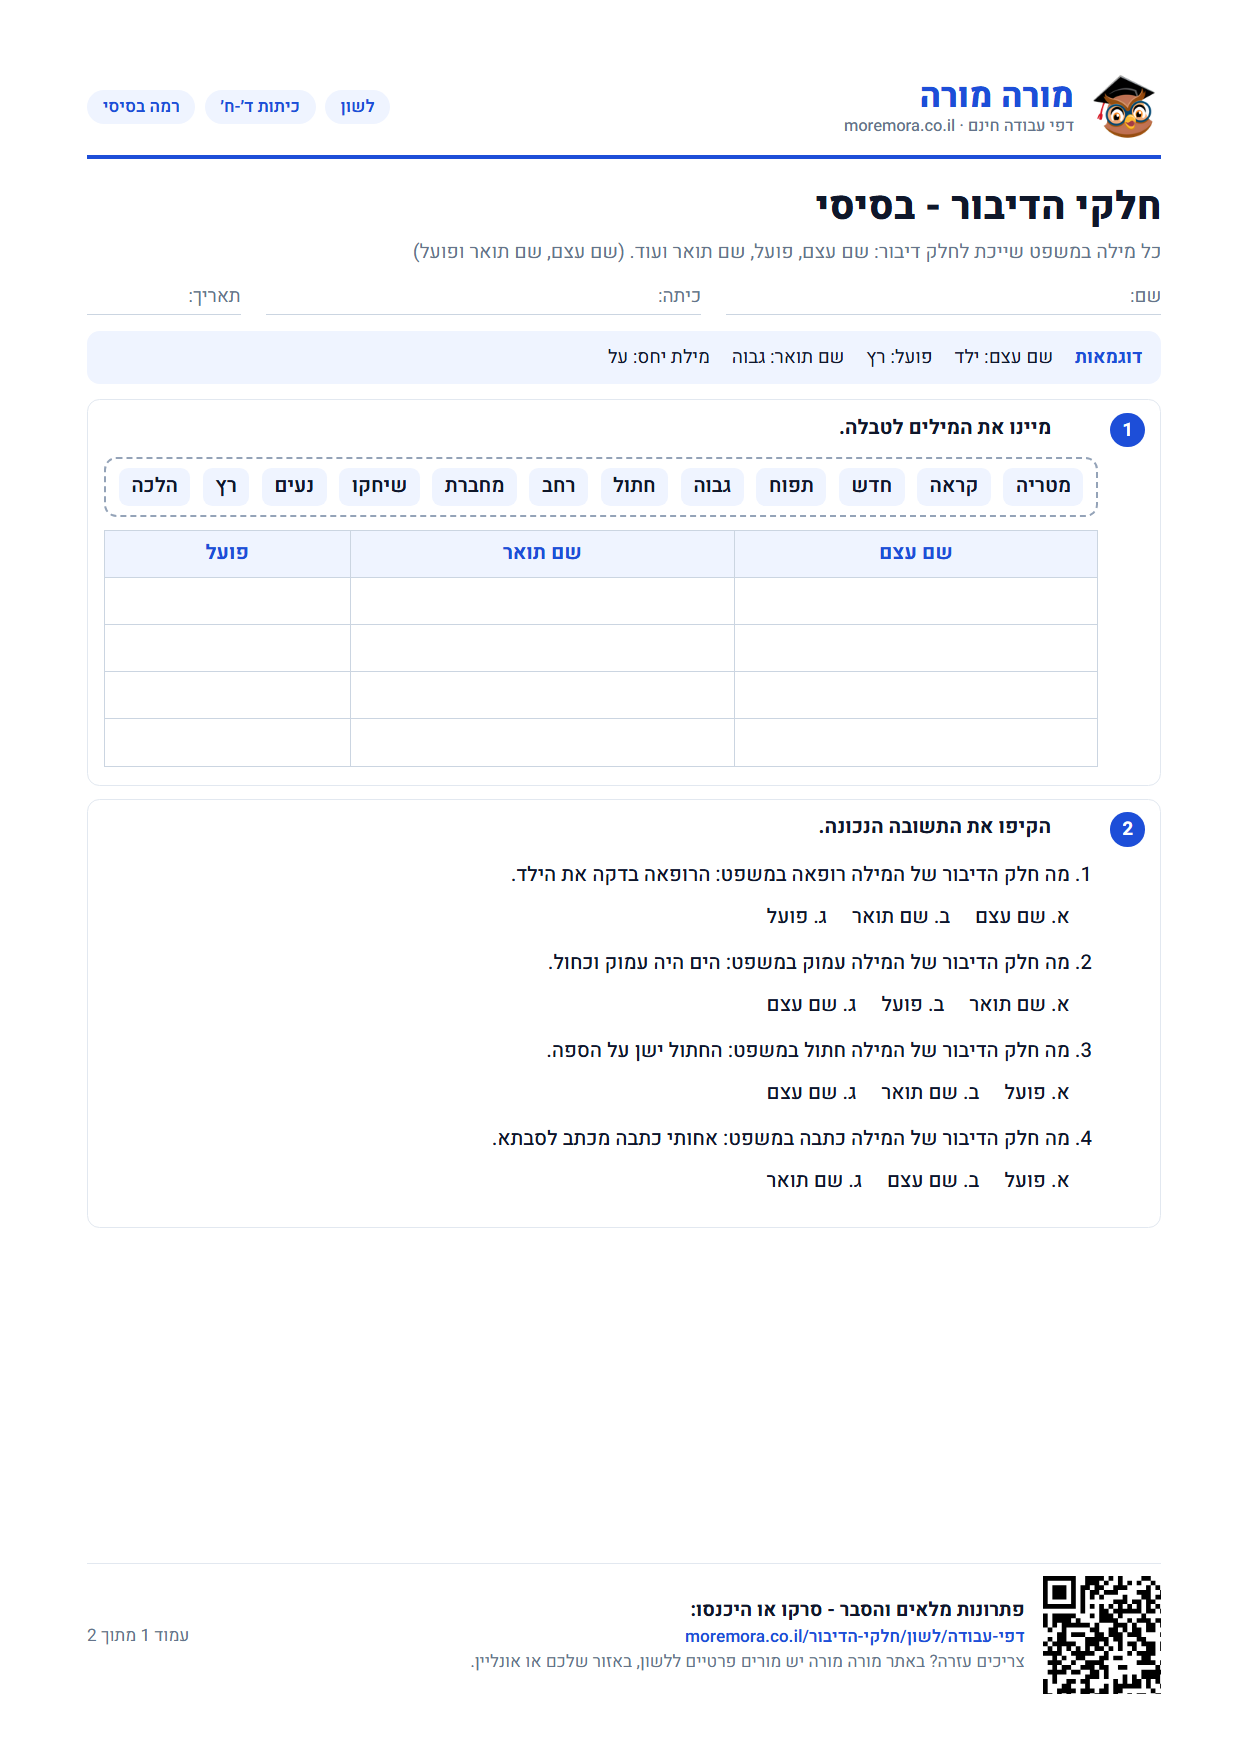Choose answer ב. שם תואר for question 1
Image resolution: width=1240 pixels, height=1754 pixels.
(901, 917)
